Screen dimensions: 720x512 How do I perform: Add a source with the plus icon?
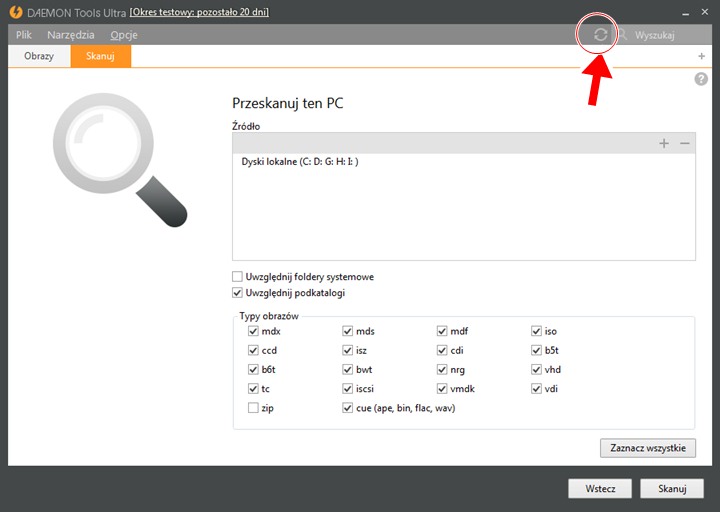[x=664, y=144]
